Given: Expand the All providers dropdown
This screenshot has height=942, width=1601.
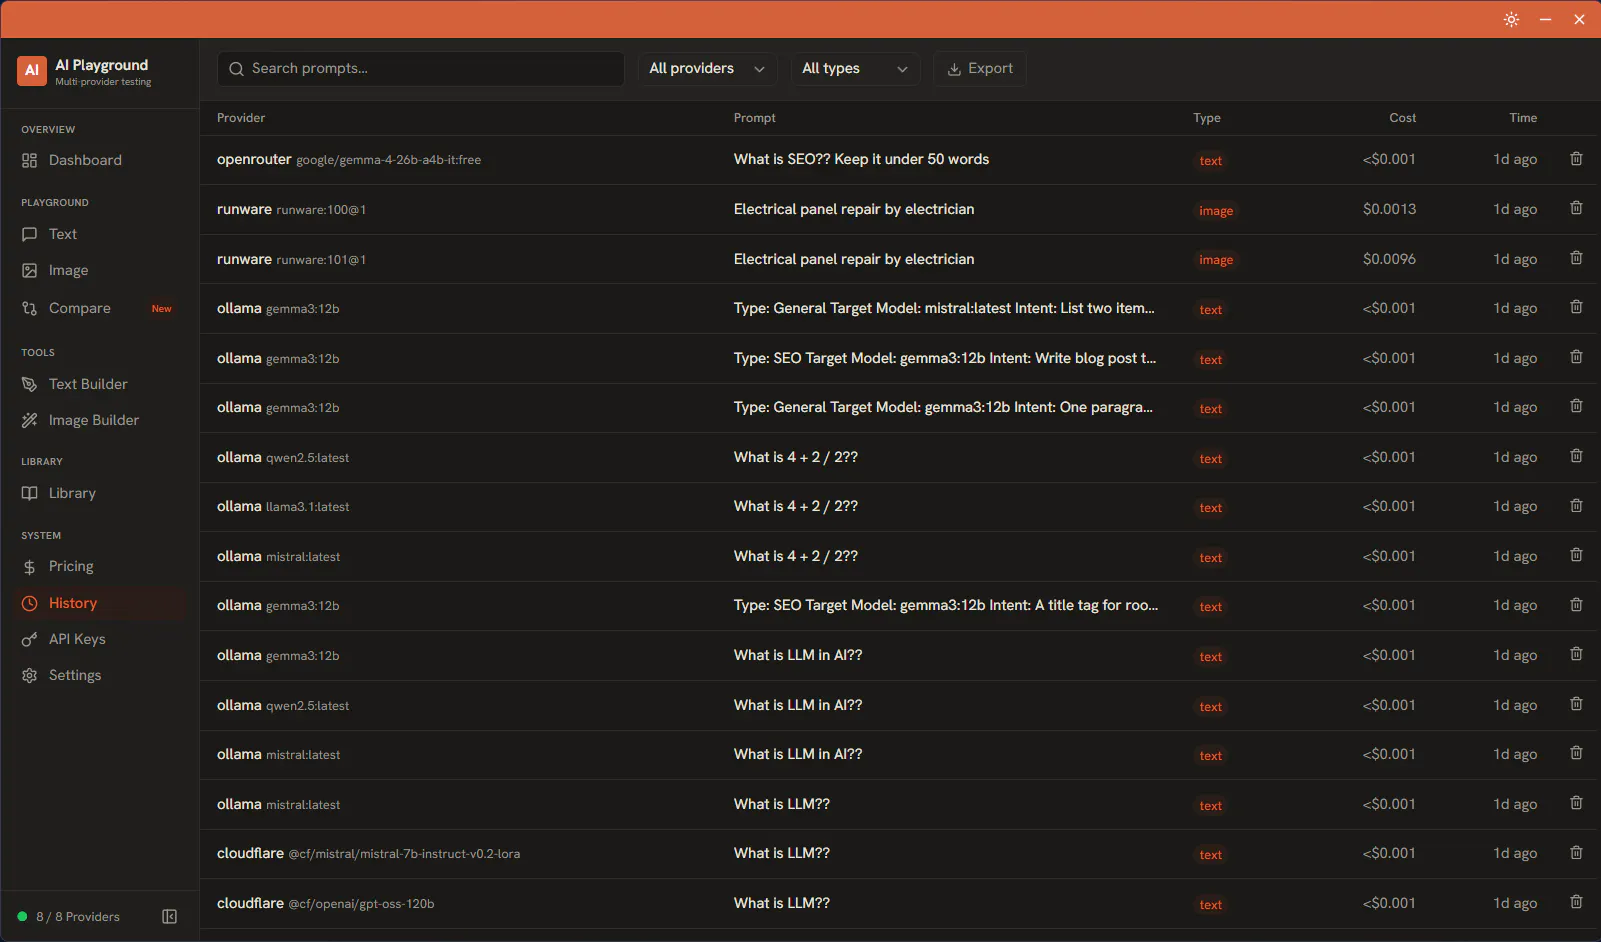Looking at the screenshot, I should (708, 68).
